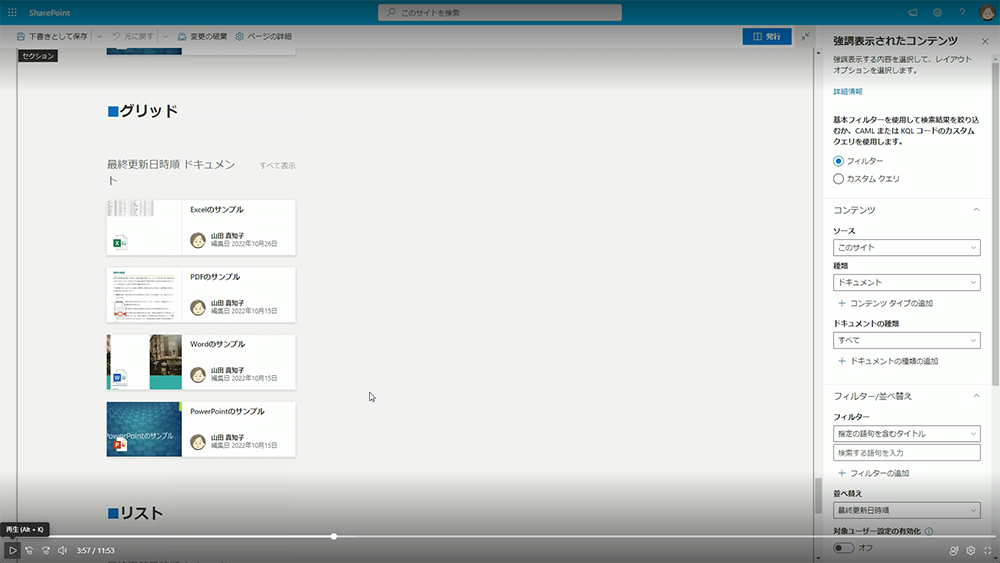The image size is (1000, 563).
Task: Open the ドキュメントの種類 dropdown showing すべて
Action: (906, 340)
